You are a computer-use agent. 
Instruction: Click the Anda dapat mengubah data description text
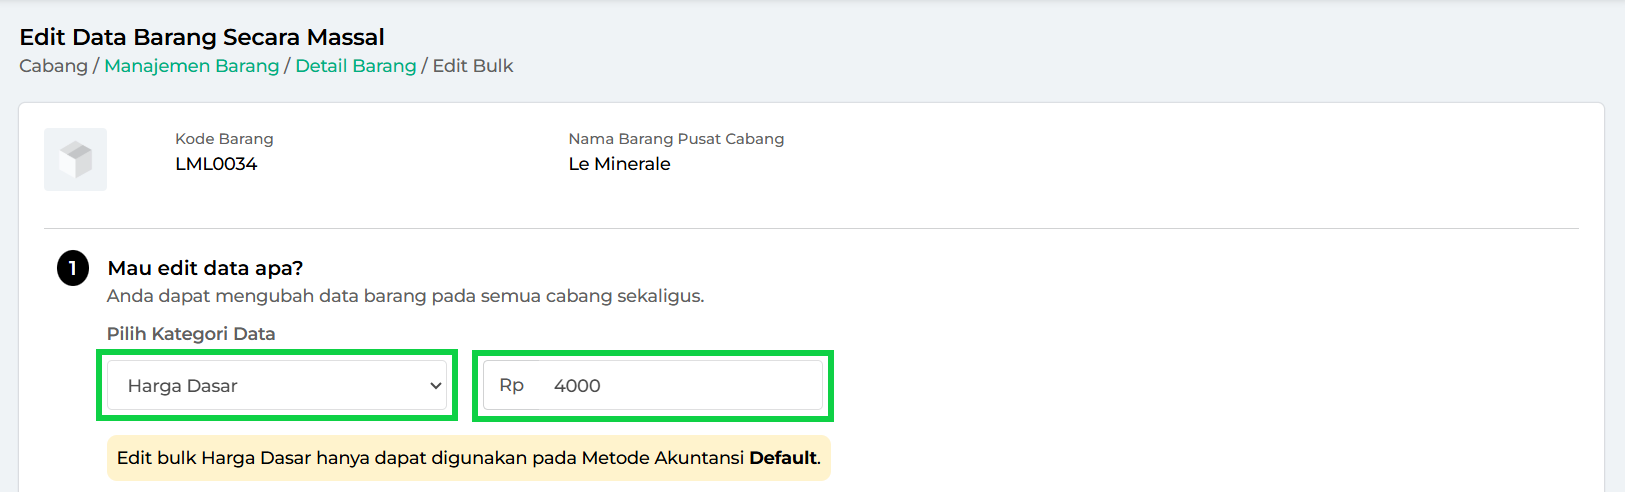[405, 296]
